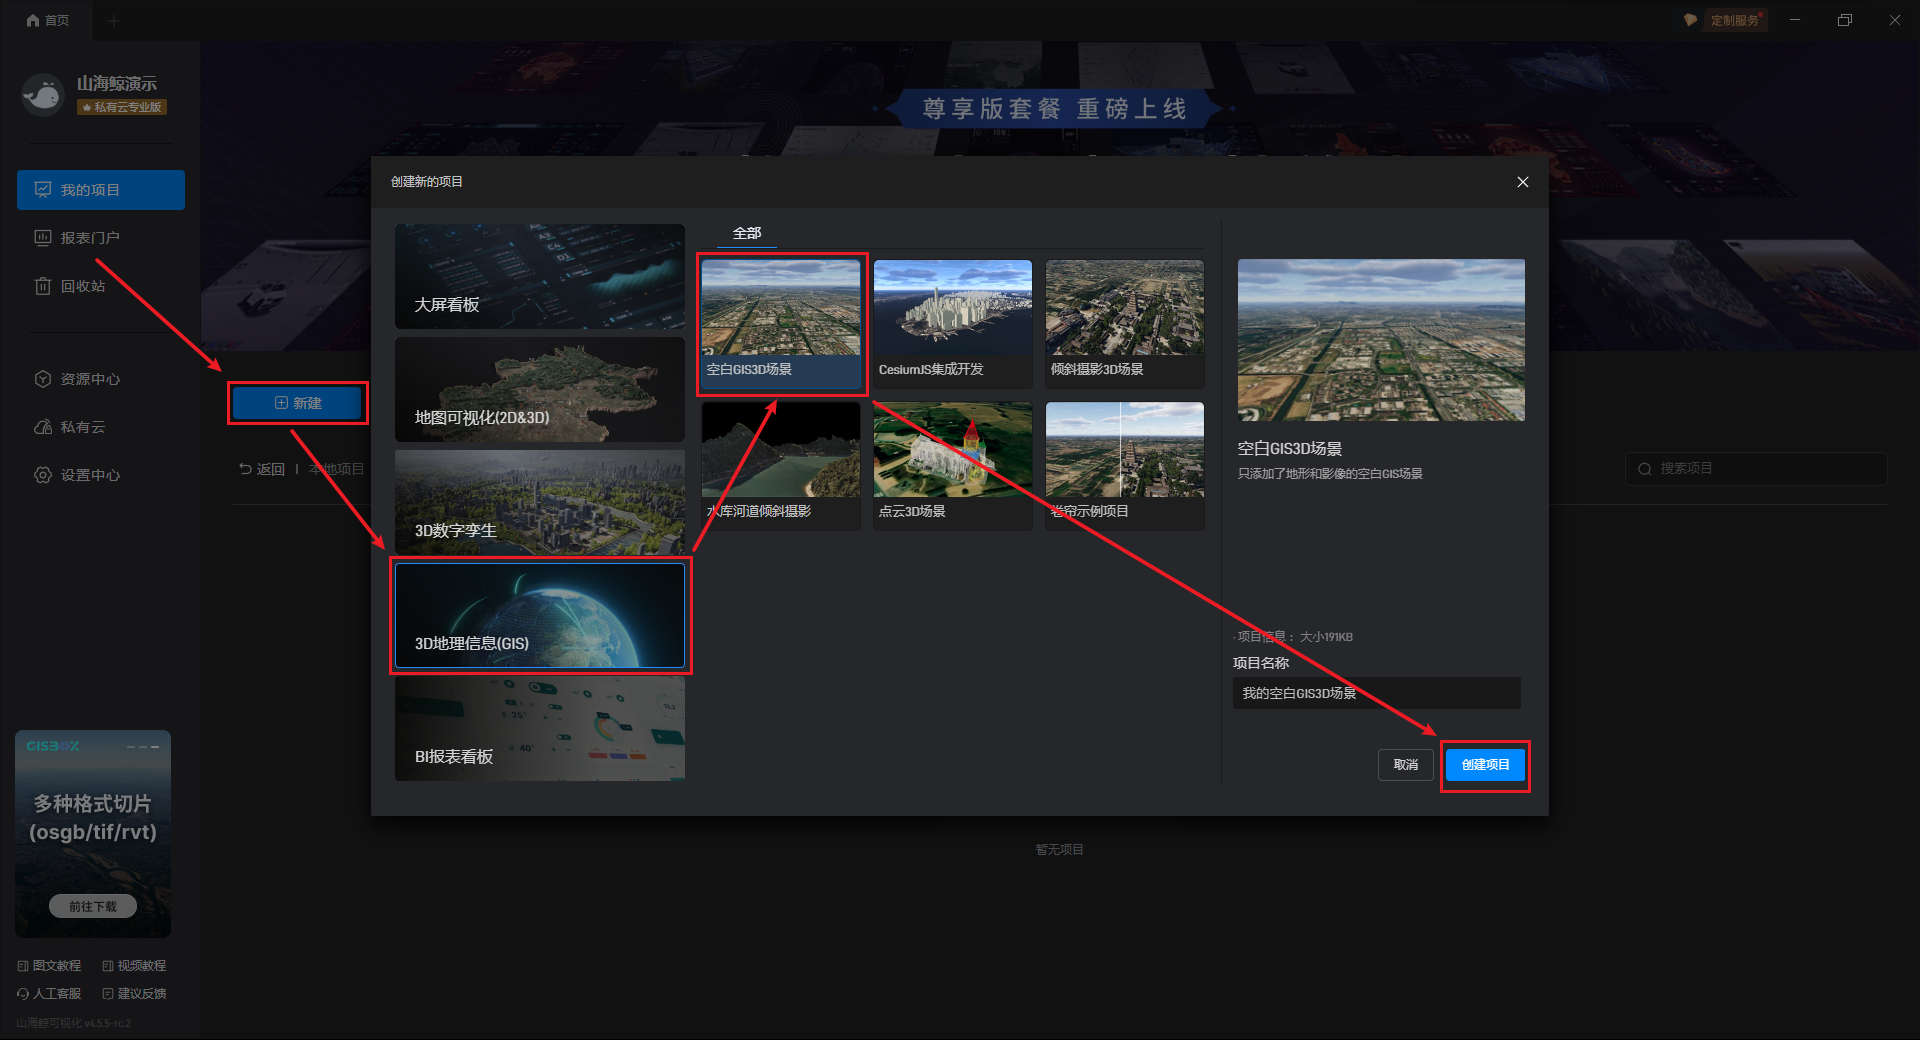The width and height of the screenshot is (1920, 1040).
Task: Open 资源中心 in the sidebar
Action: pos(101,379)
